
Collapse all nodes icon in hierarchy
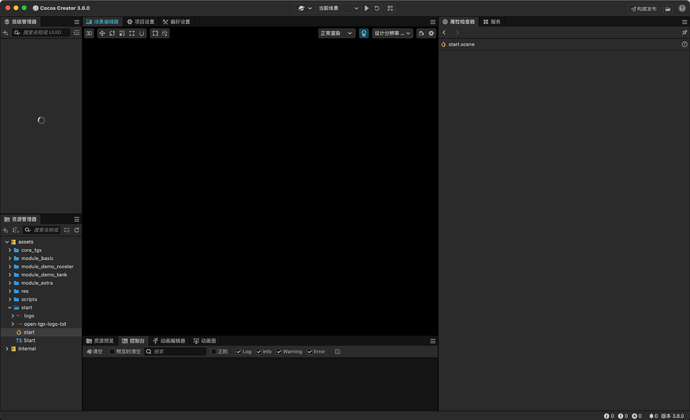[77, 33]
